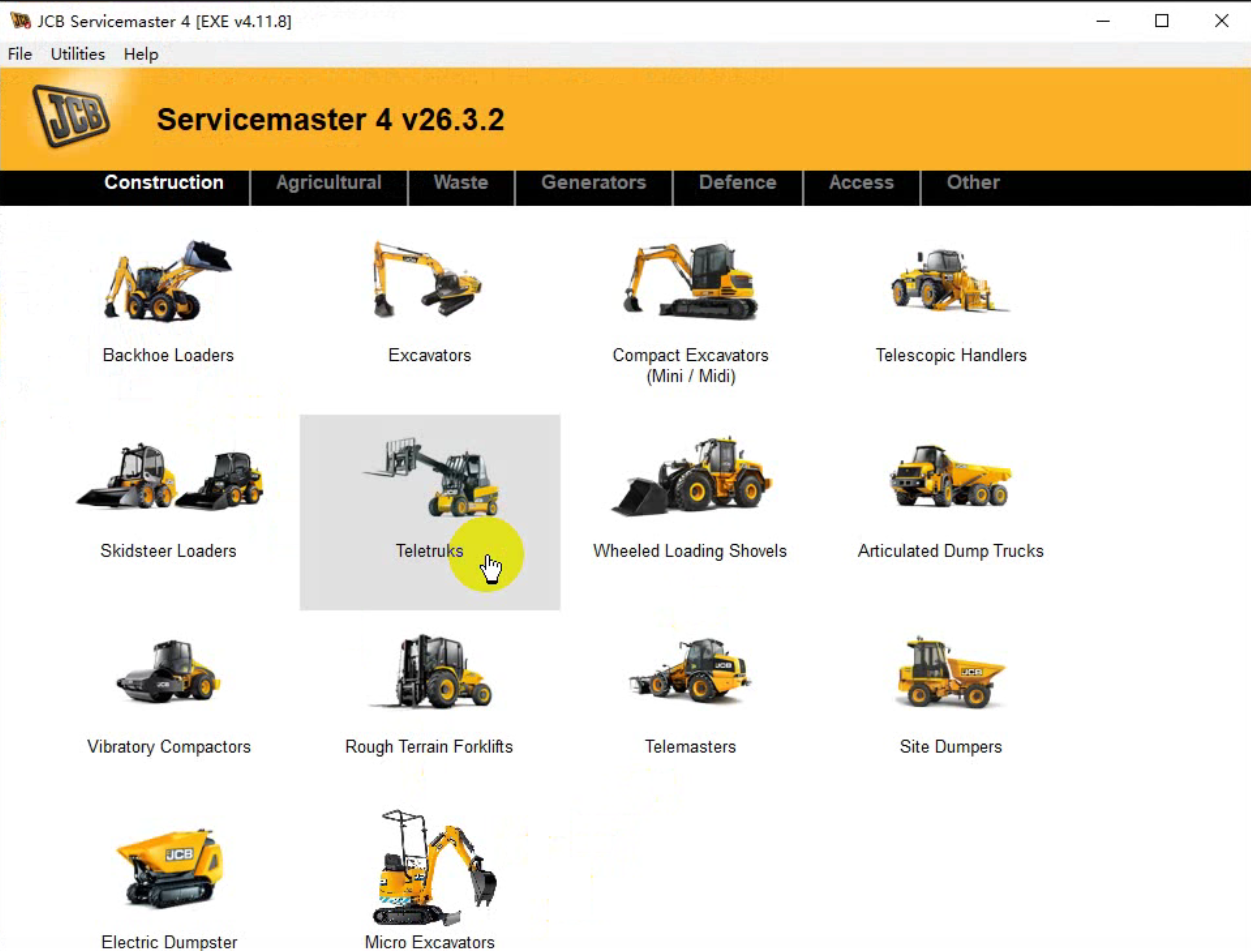Select the Site Dumpers machine icon
This screenshot has height=951, width=1251.
951,671
